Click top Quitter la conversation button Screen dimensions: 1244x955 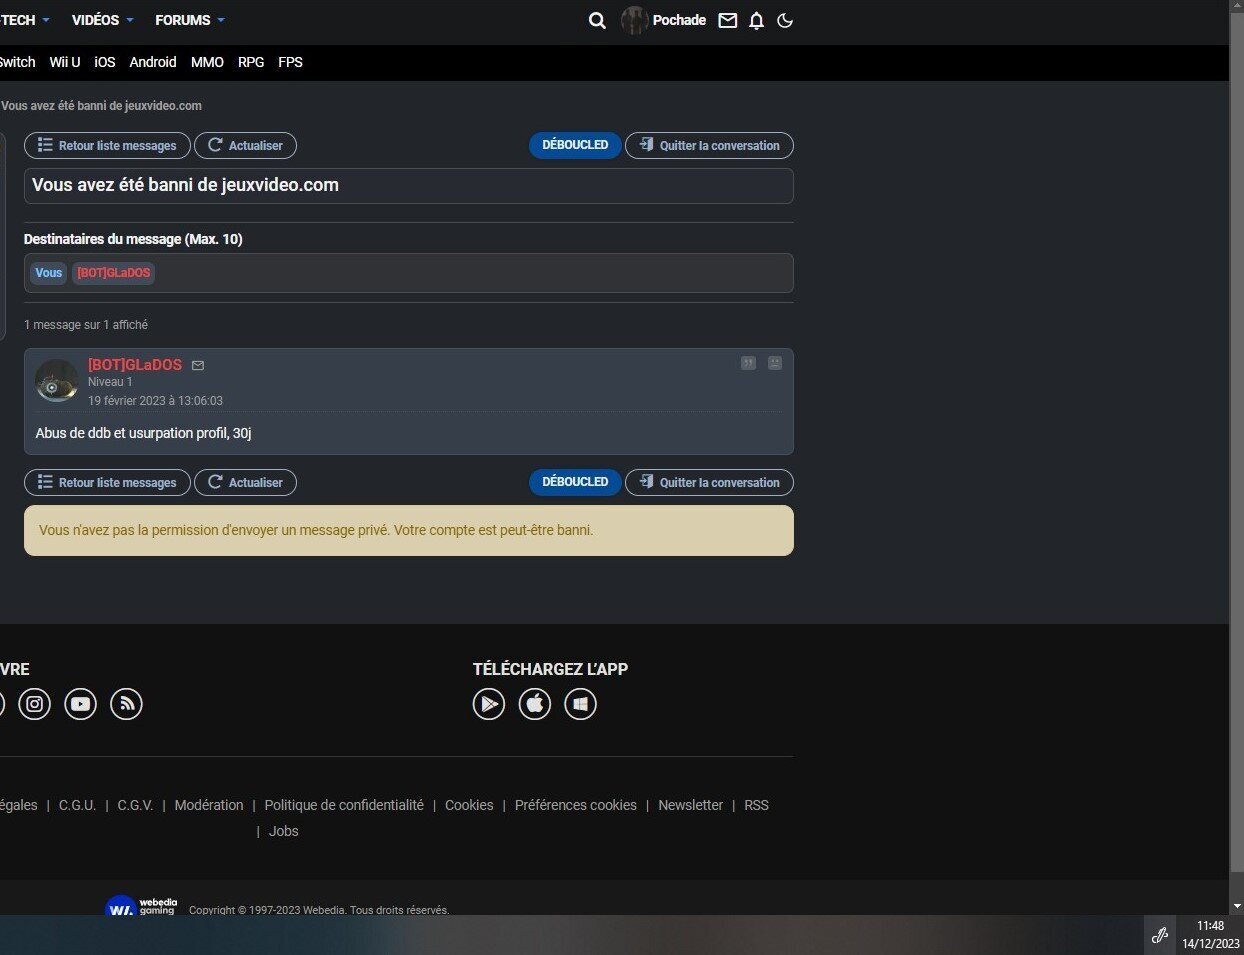click(x=709, y=145)
